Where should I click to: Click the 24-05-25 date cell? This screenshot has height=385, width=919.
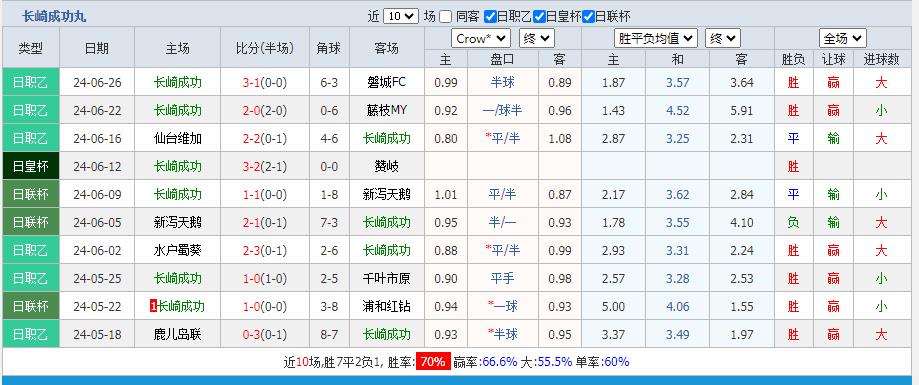(97, 278)
